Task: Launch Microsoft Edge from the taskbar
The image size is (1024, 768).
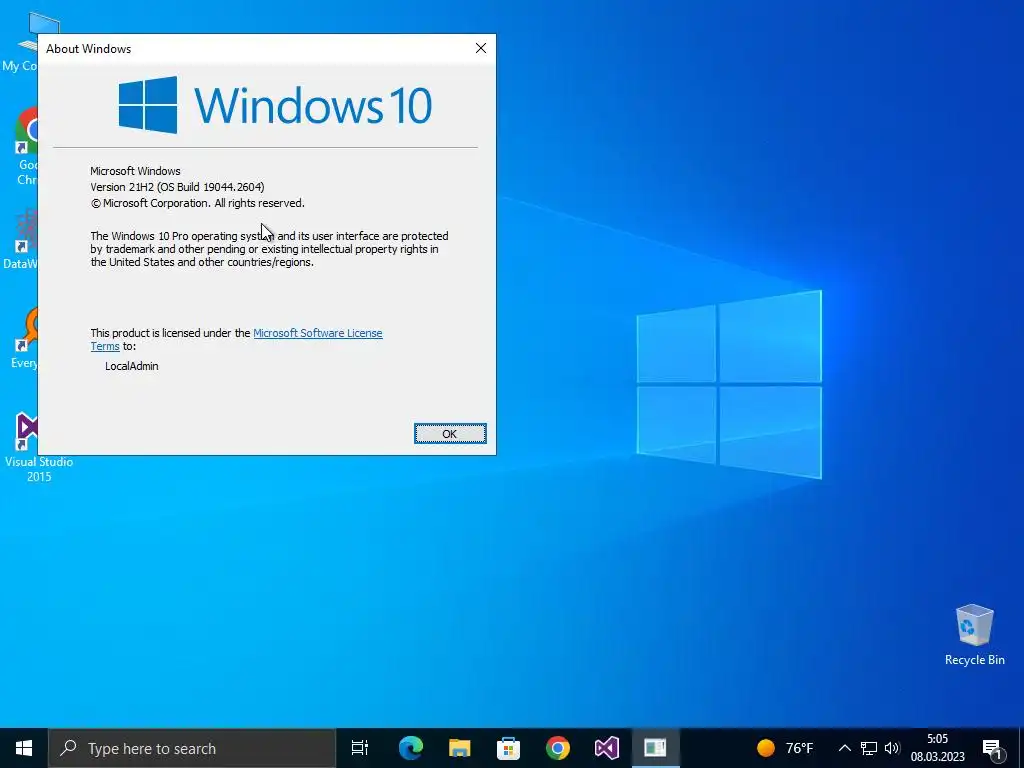Action: point(411,748)
